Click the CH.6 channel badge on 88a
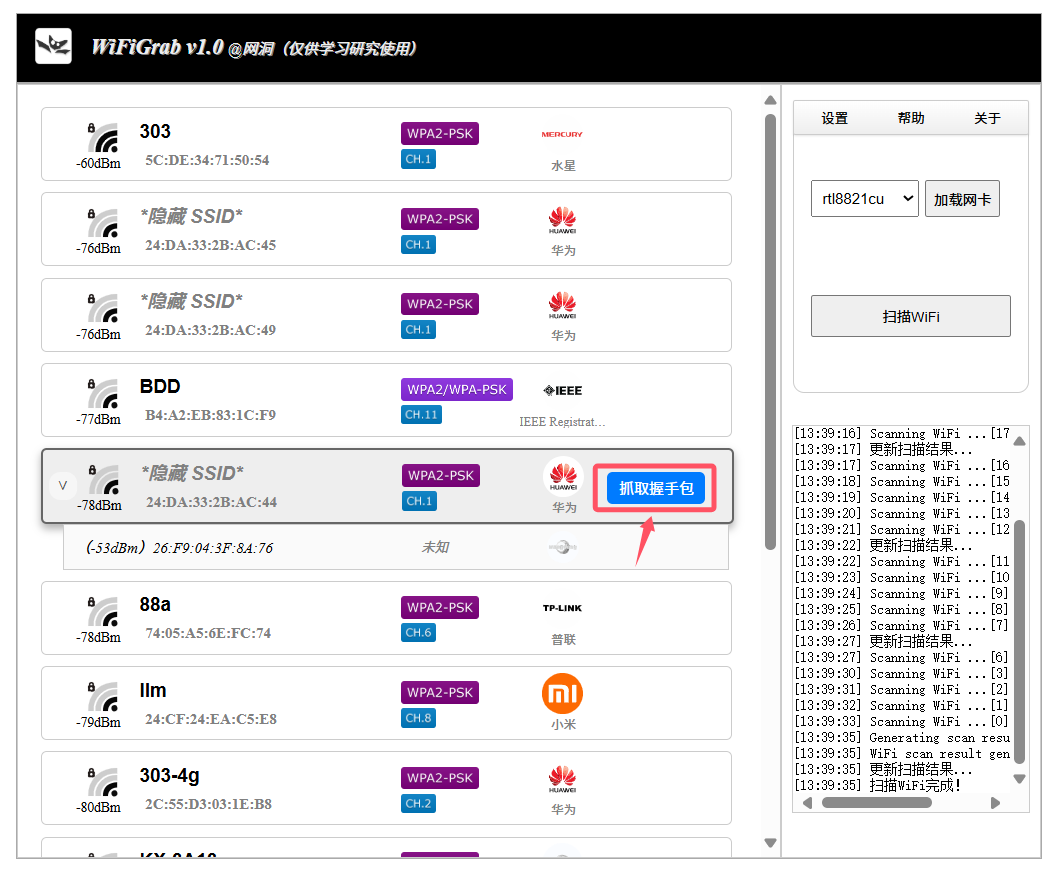Screen dimensions: 1050x869 419,632
